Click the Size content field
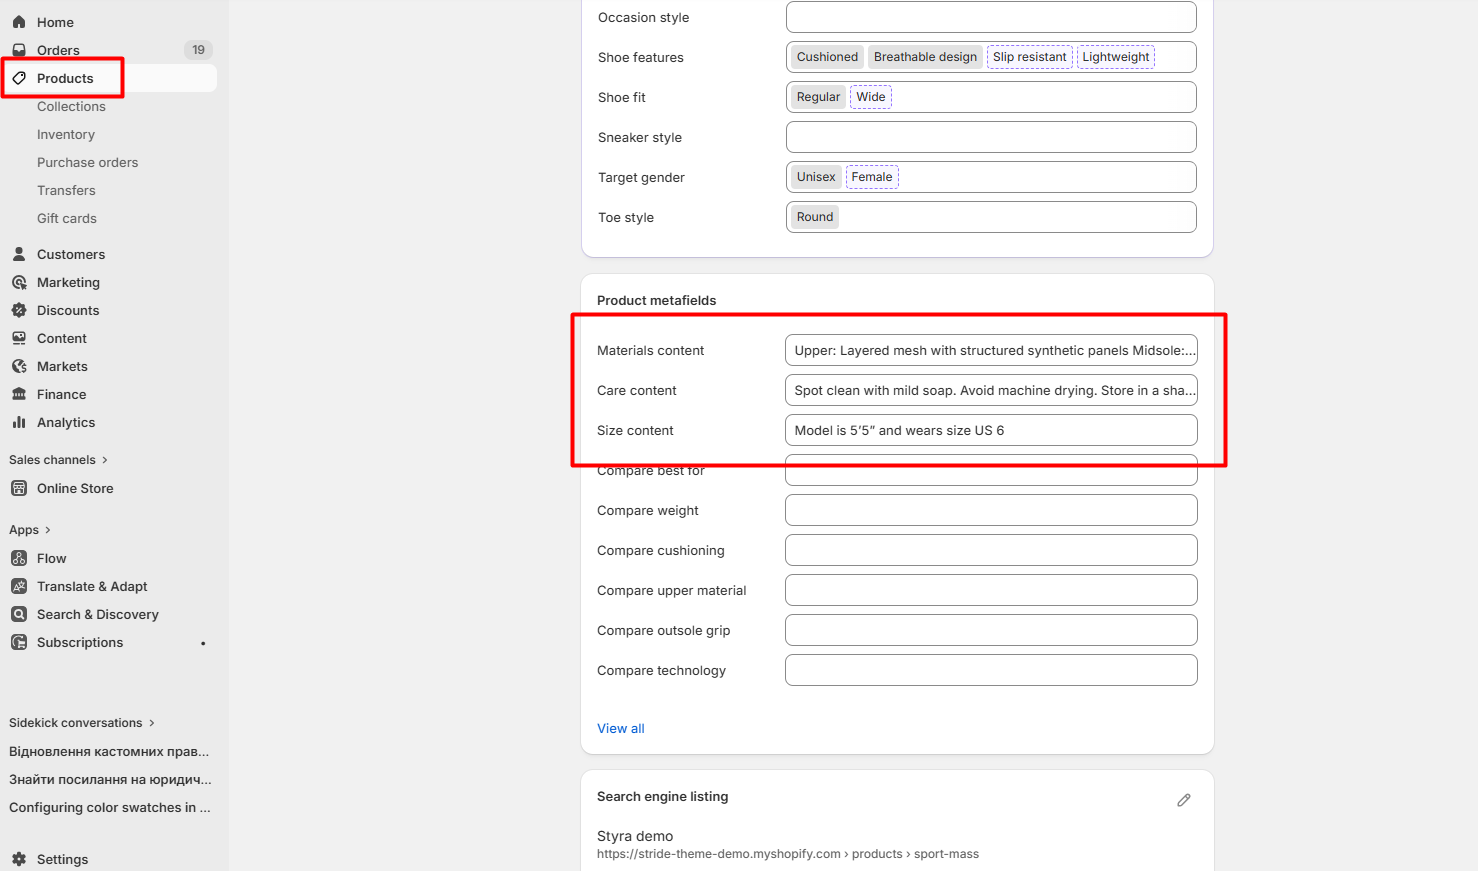 (991, 430)
